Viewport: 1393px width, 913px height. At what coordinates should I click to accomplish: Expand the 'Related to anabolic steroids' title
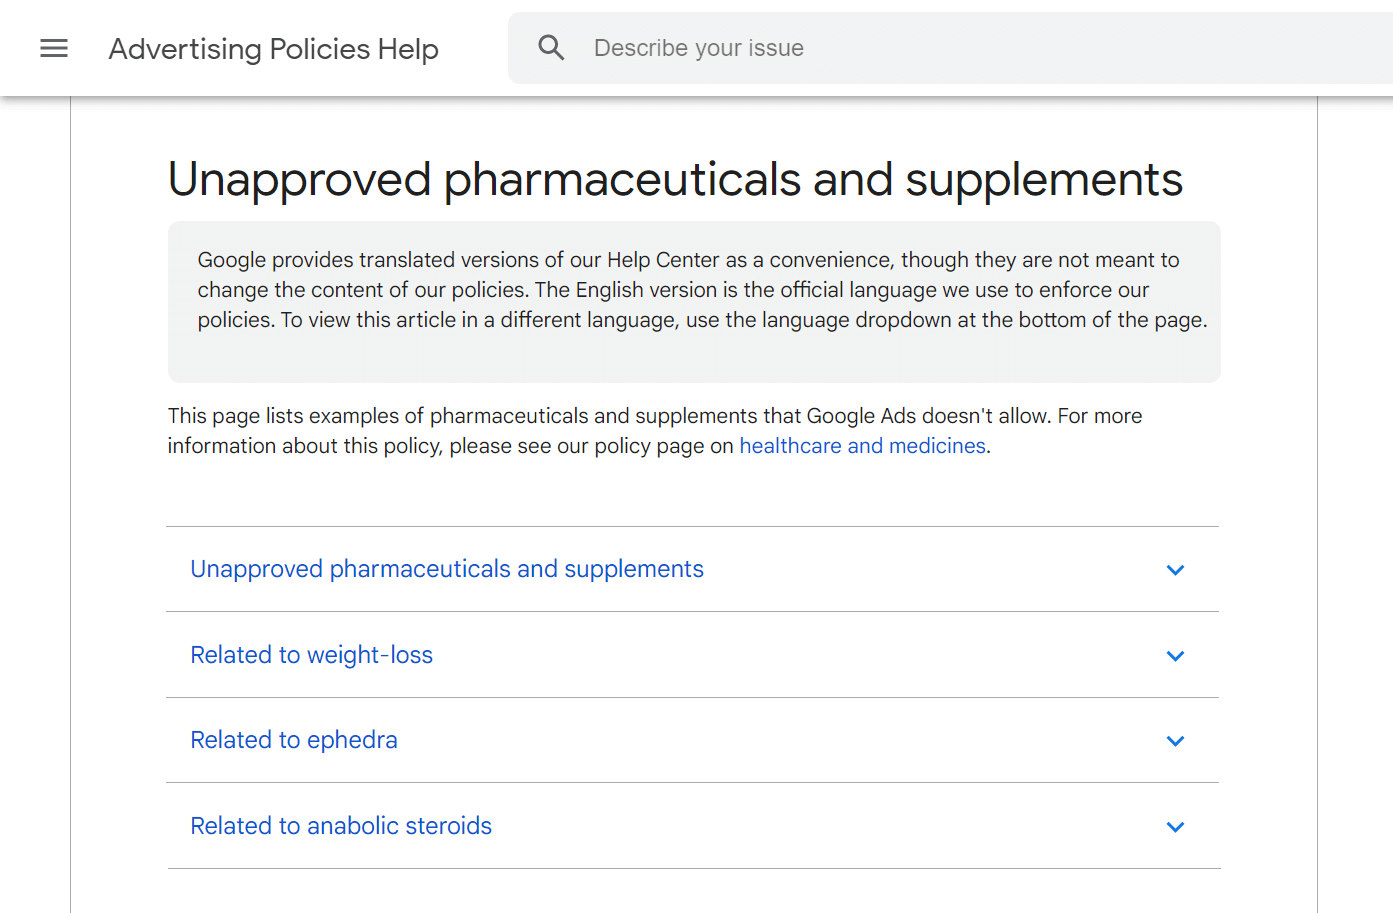[x=341, y=826]
